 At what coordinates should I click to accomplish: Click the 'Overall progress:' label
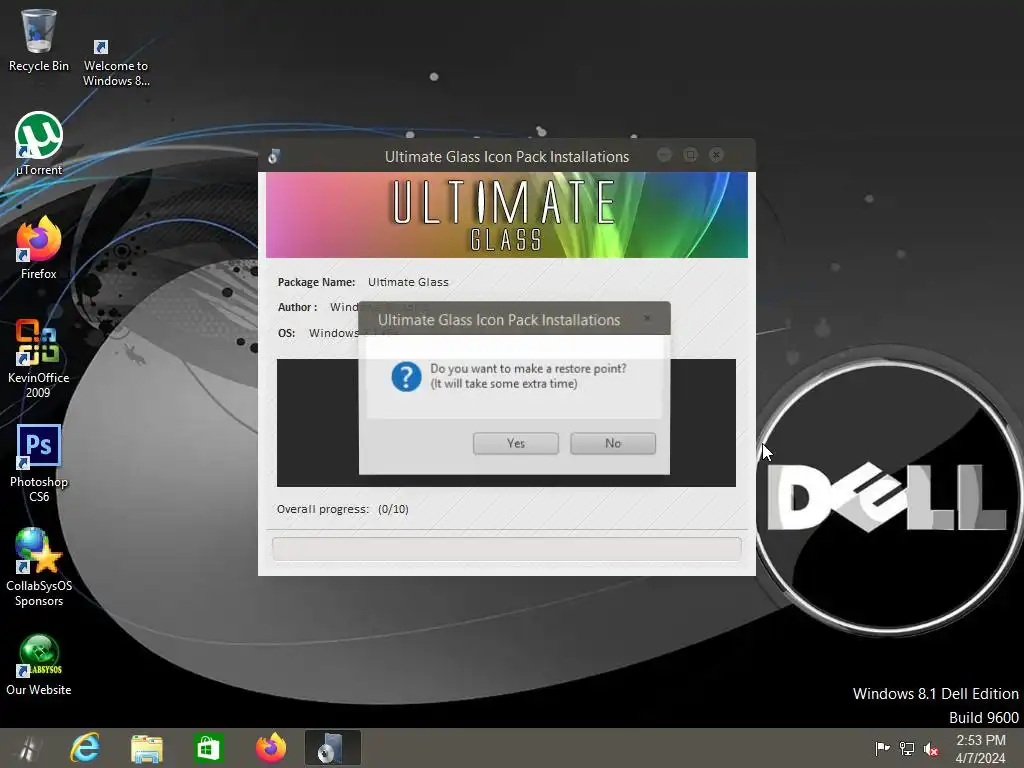pyautogui.click(x=323, y=509)
